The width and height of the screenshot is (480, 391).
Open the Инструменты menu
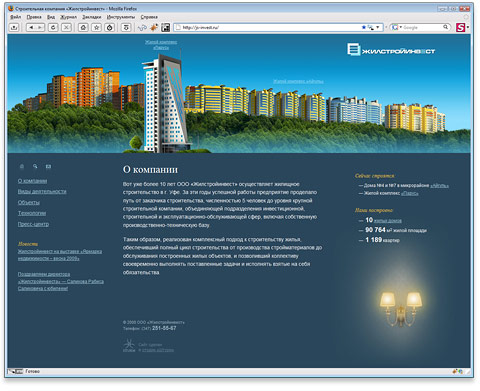coord(121,17)
